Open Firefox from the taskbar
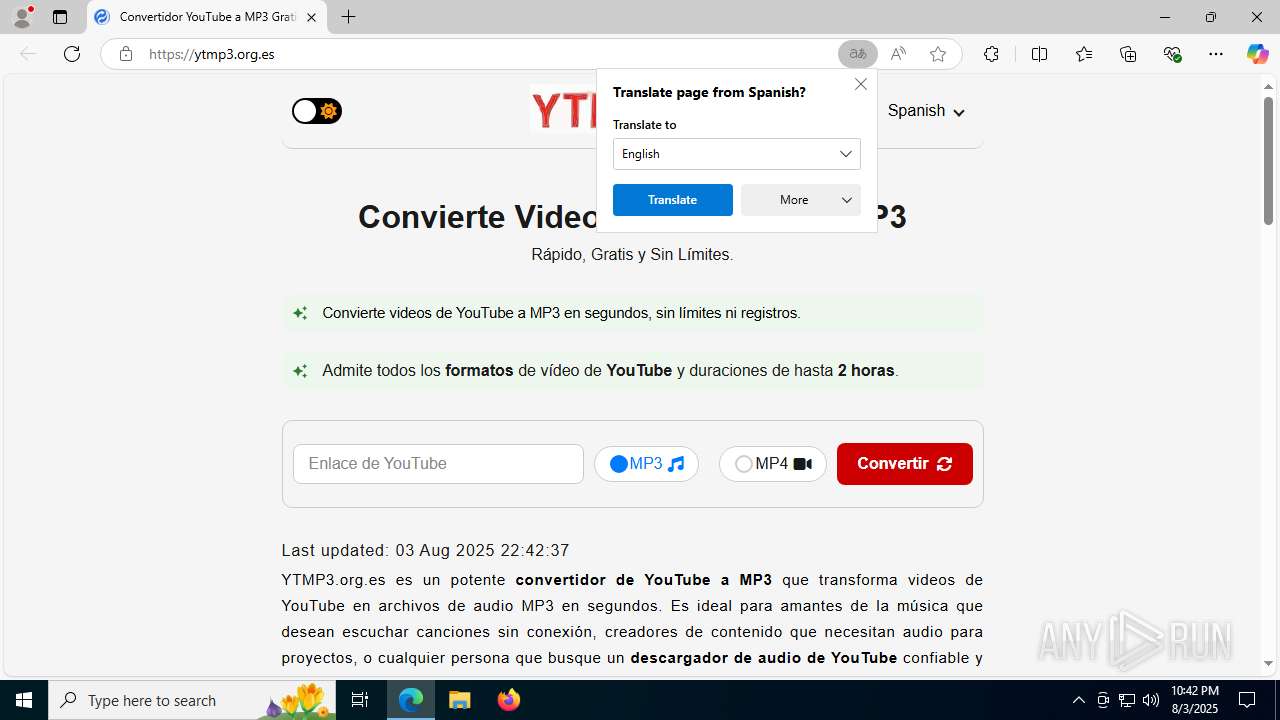 (x=508, y=700)
